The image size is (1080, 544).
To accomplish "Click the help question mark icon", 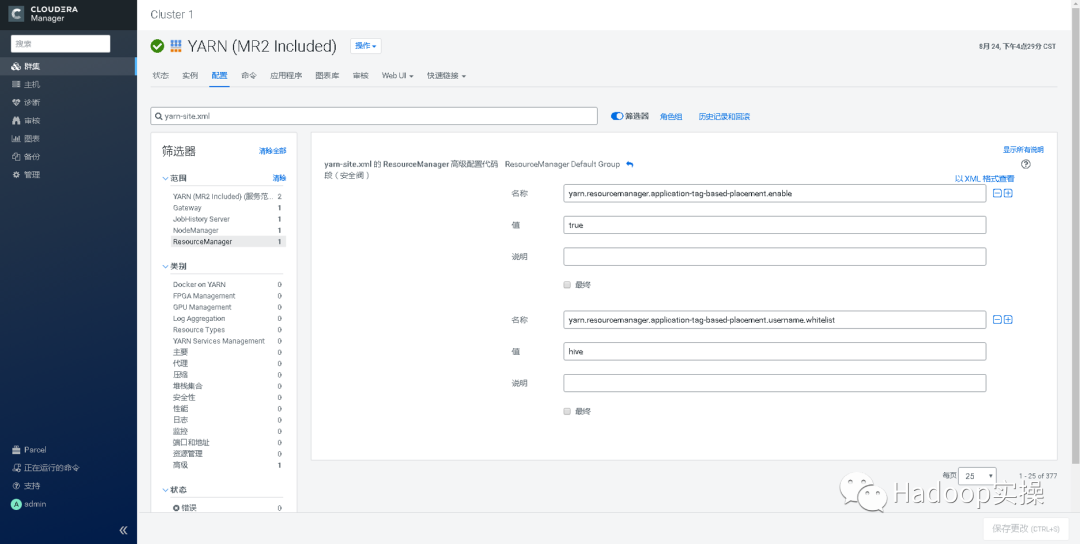I will click(1025, 164).
